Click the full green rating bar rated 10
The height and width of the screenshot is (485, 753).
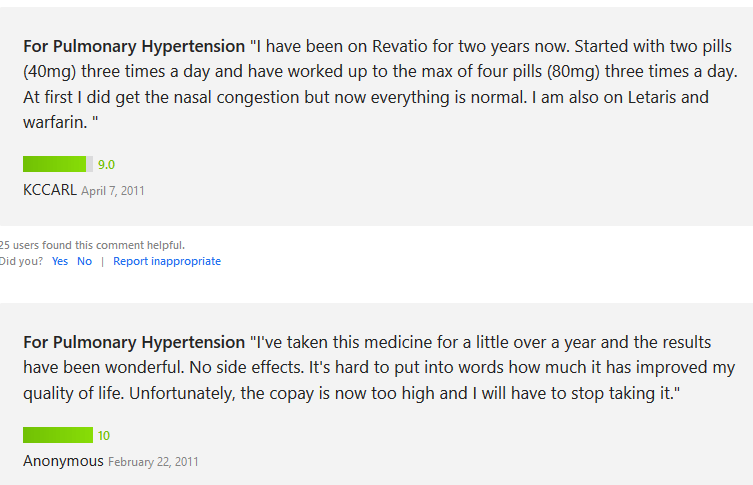pyautogui.click(x=58, y=435)
